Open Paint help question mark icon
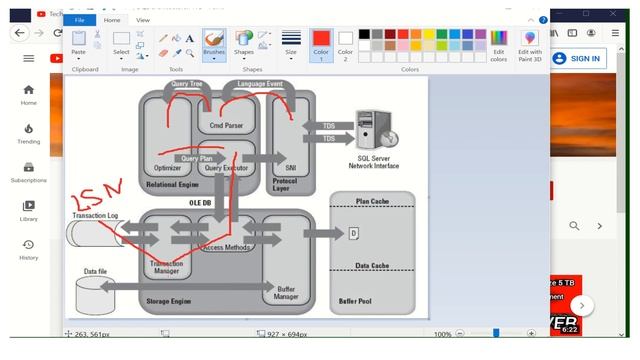Screen dimensions: 640x360 click(543, 20)
